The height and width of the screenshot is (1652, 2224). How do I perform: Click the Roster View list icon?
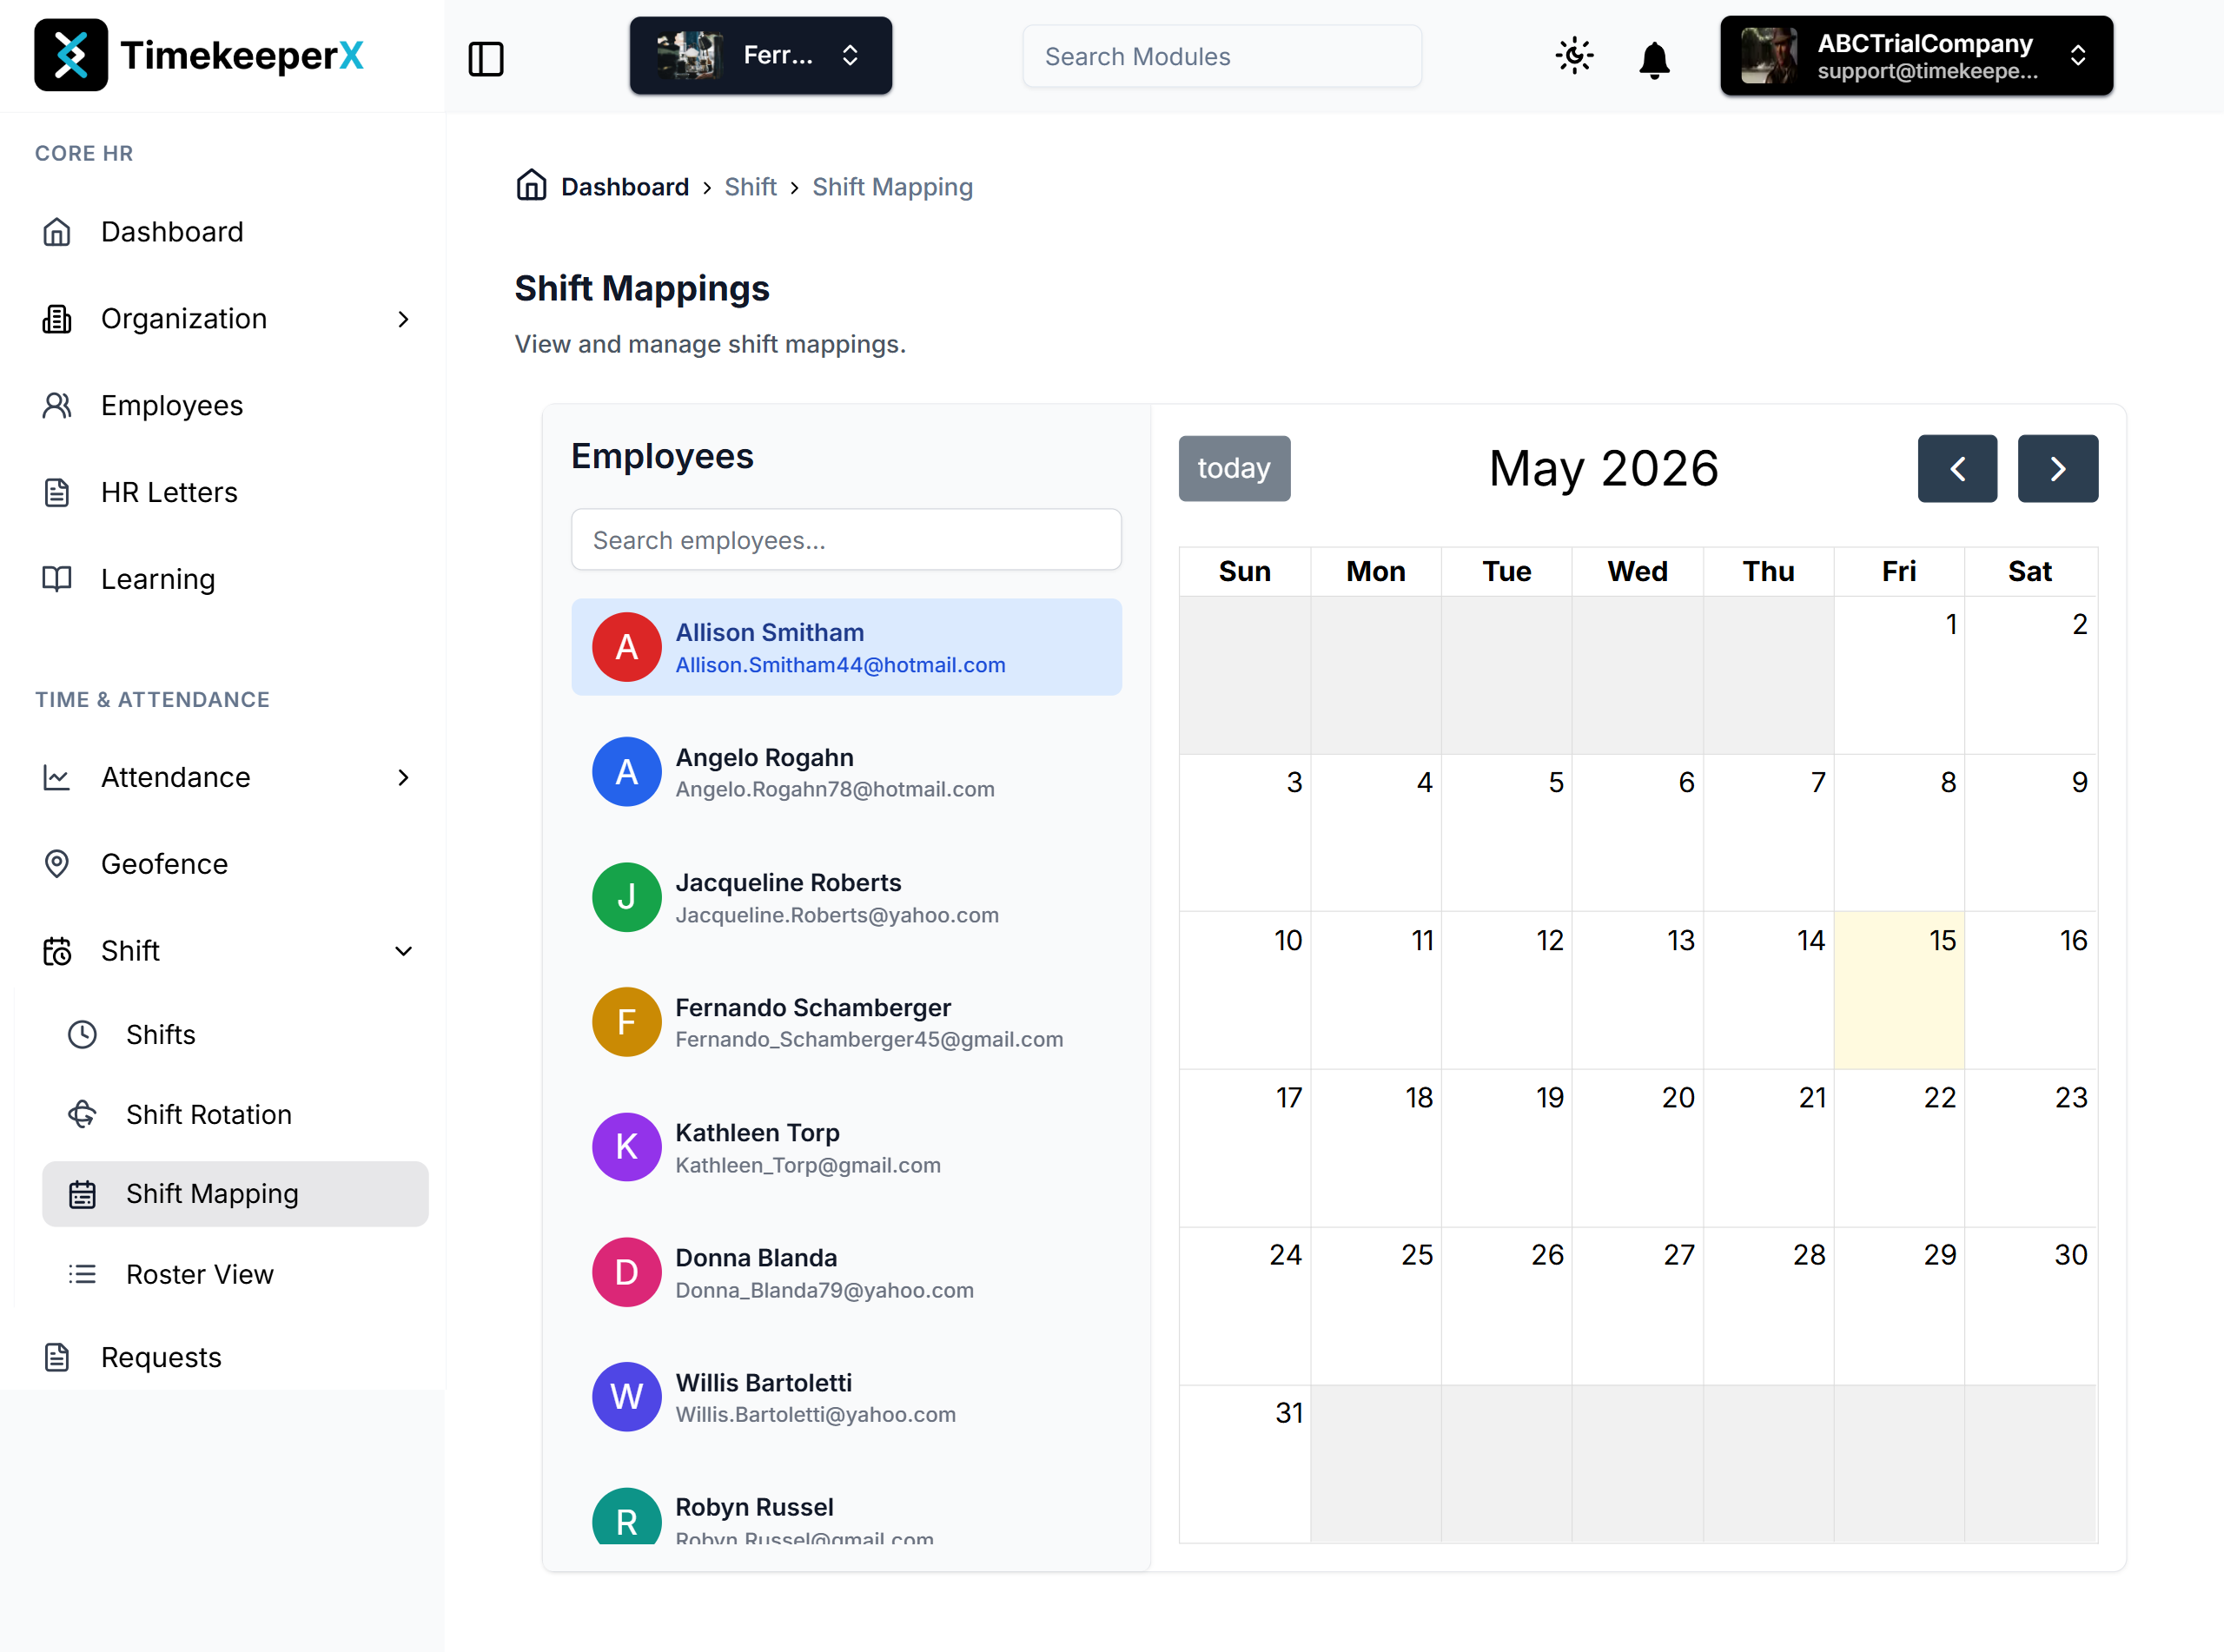[82, 1274]
